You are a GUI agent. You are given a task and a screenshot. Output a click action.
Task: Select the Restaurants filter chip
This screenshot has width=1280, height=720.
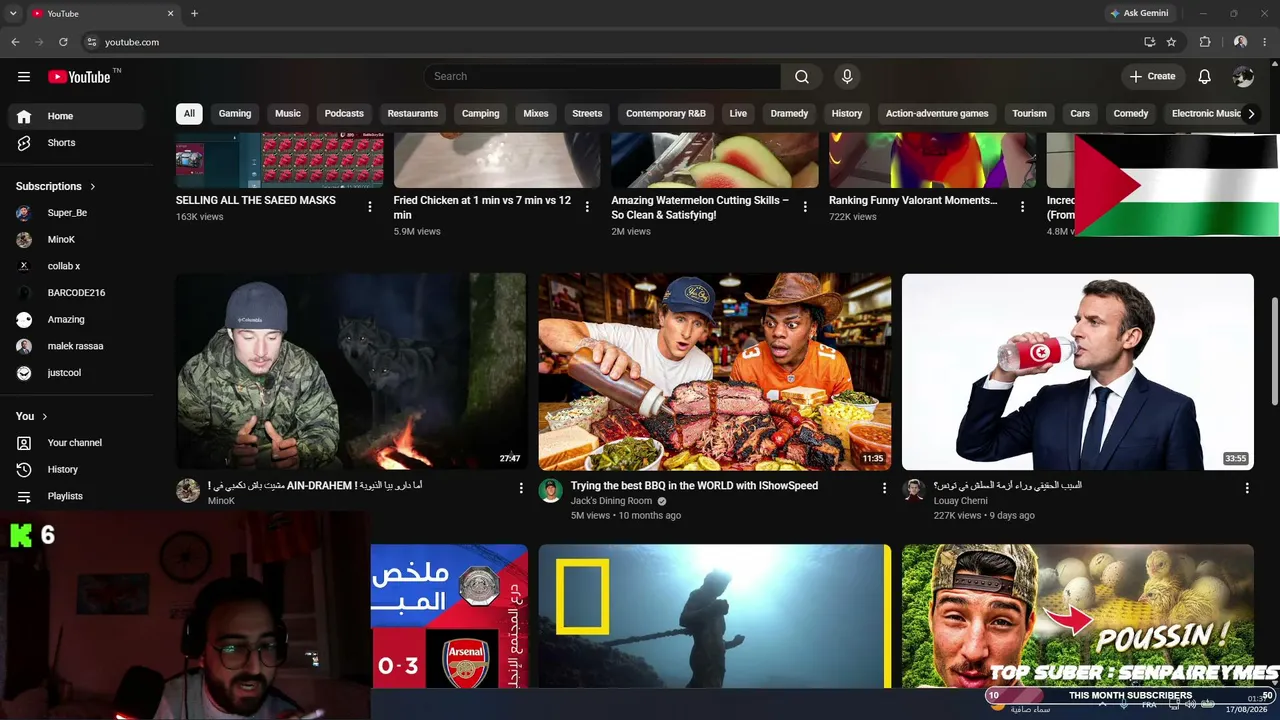tap(413, 114)
